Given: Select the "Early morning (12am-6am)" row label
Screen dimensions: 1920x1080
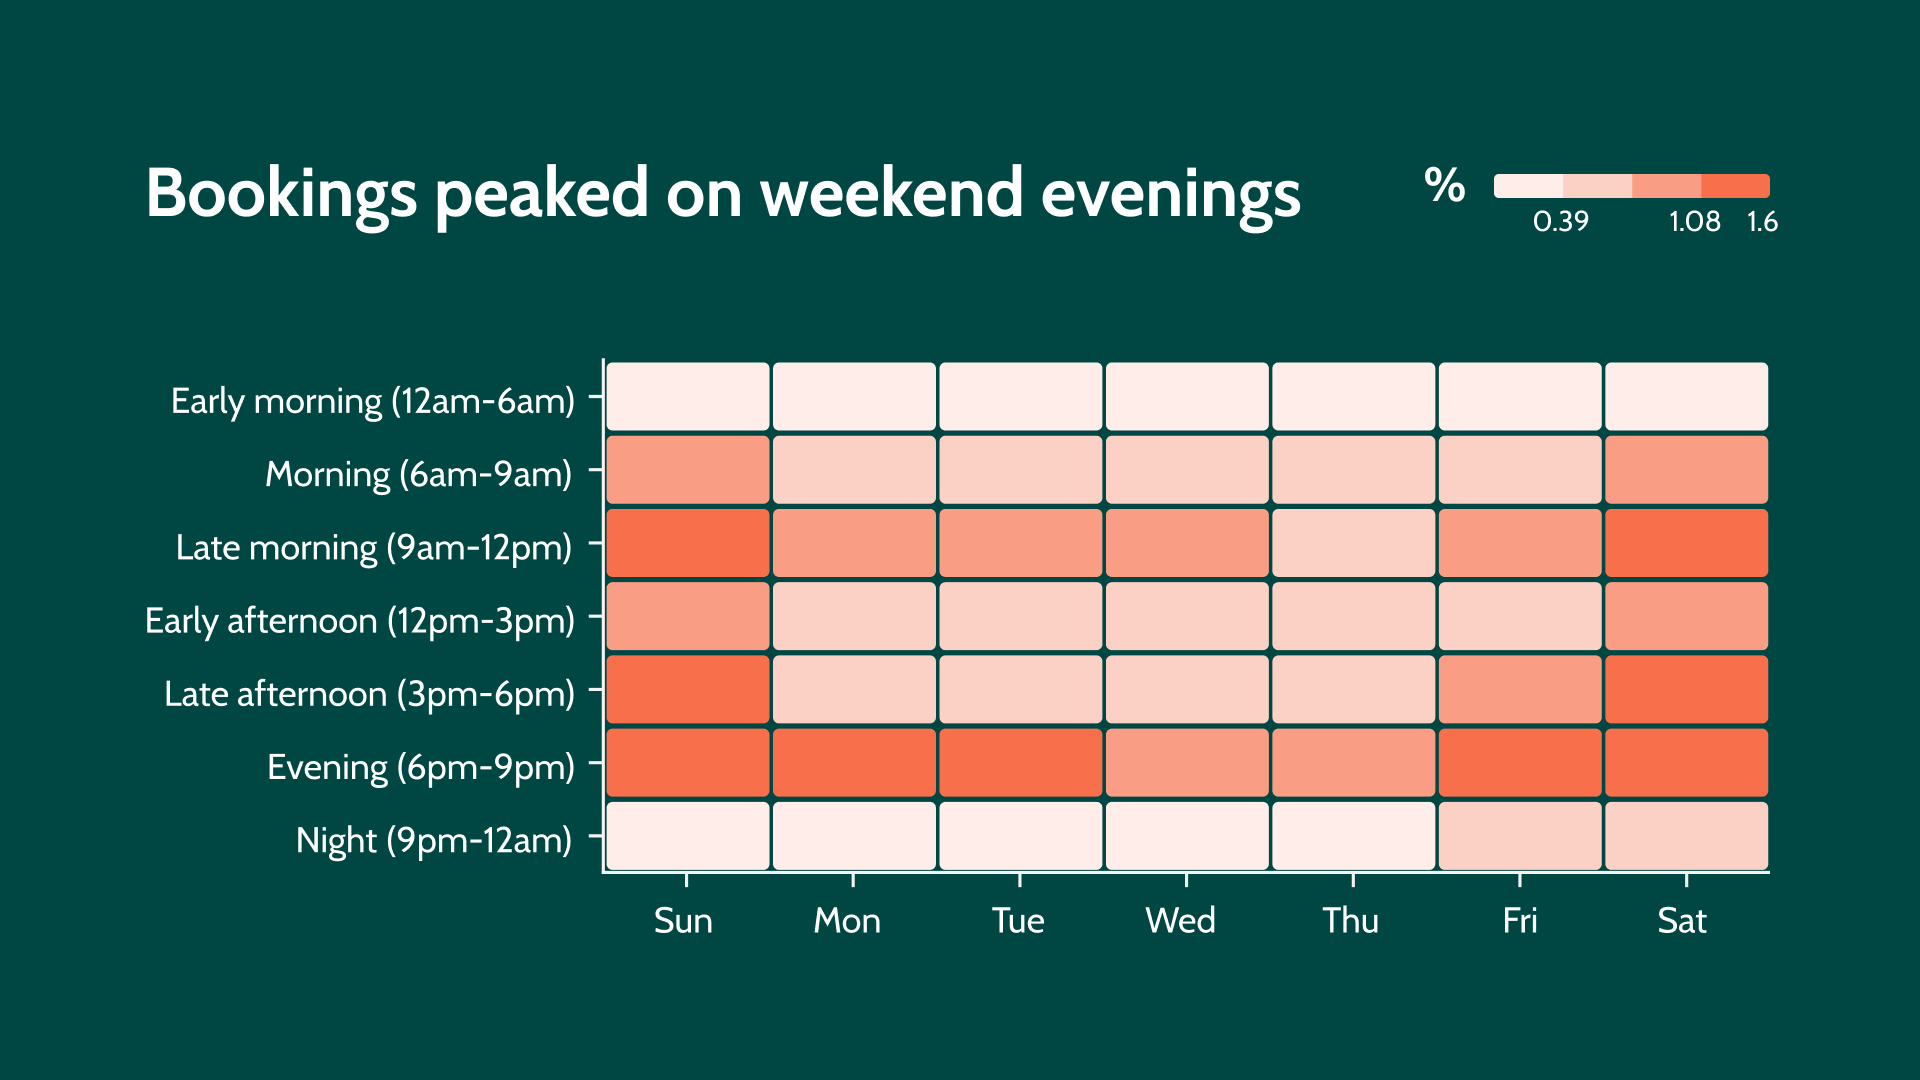Looking at the screenshot, I should pyautogui.click(x=373, y=401).
